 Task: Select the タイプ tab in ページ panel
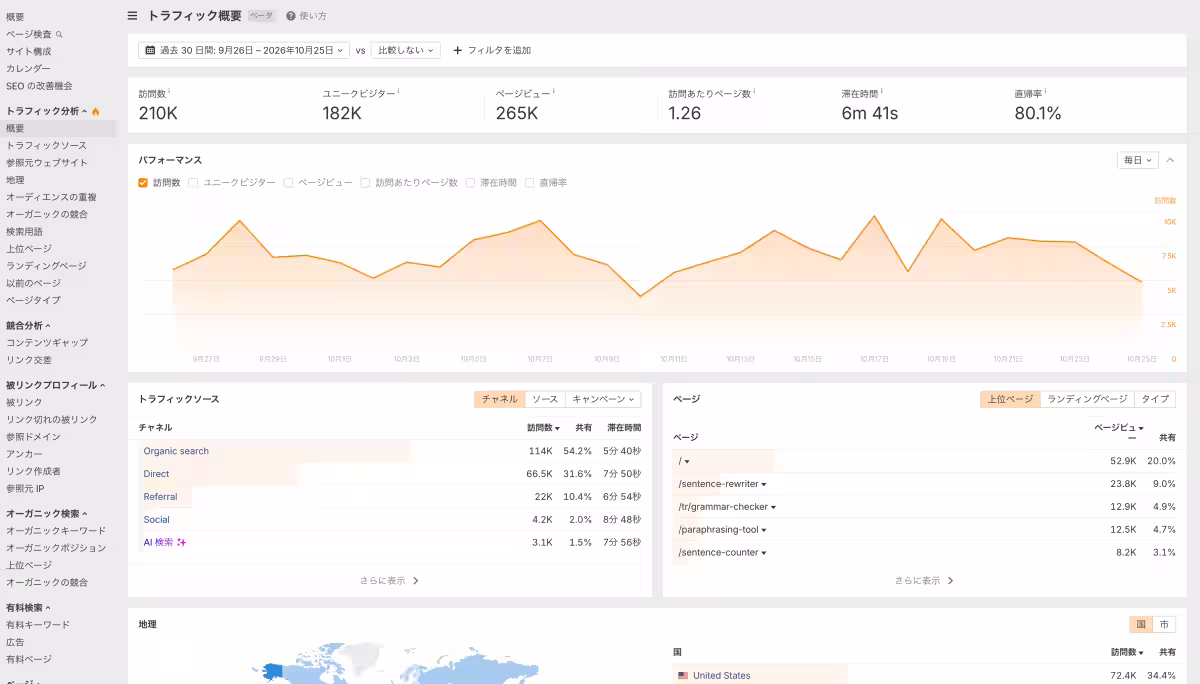click(x=1155, y=399)
